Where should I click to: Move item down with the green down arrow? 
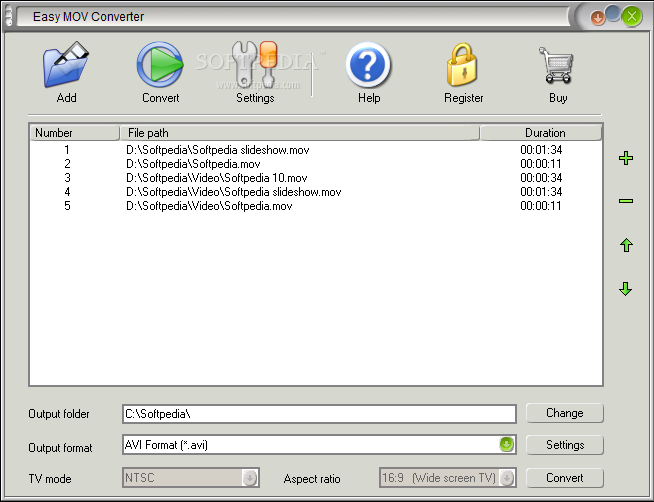626,289
